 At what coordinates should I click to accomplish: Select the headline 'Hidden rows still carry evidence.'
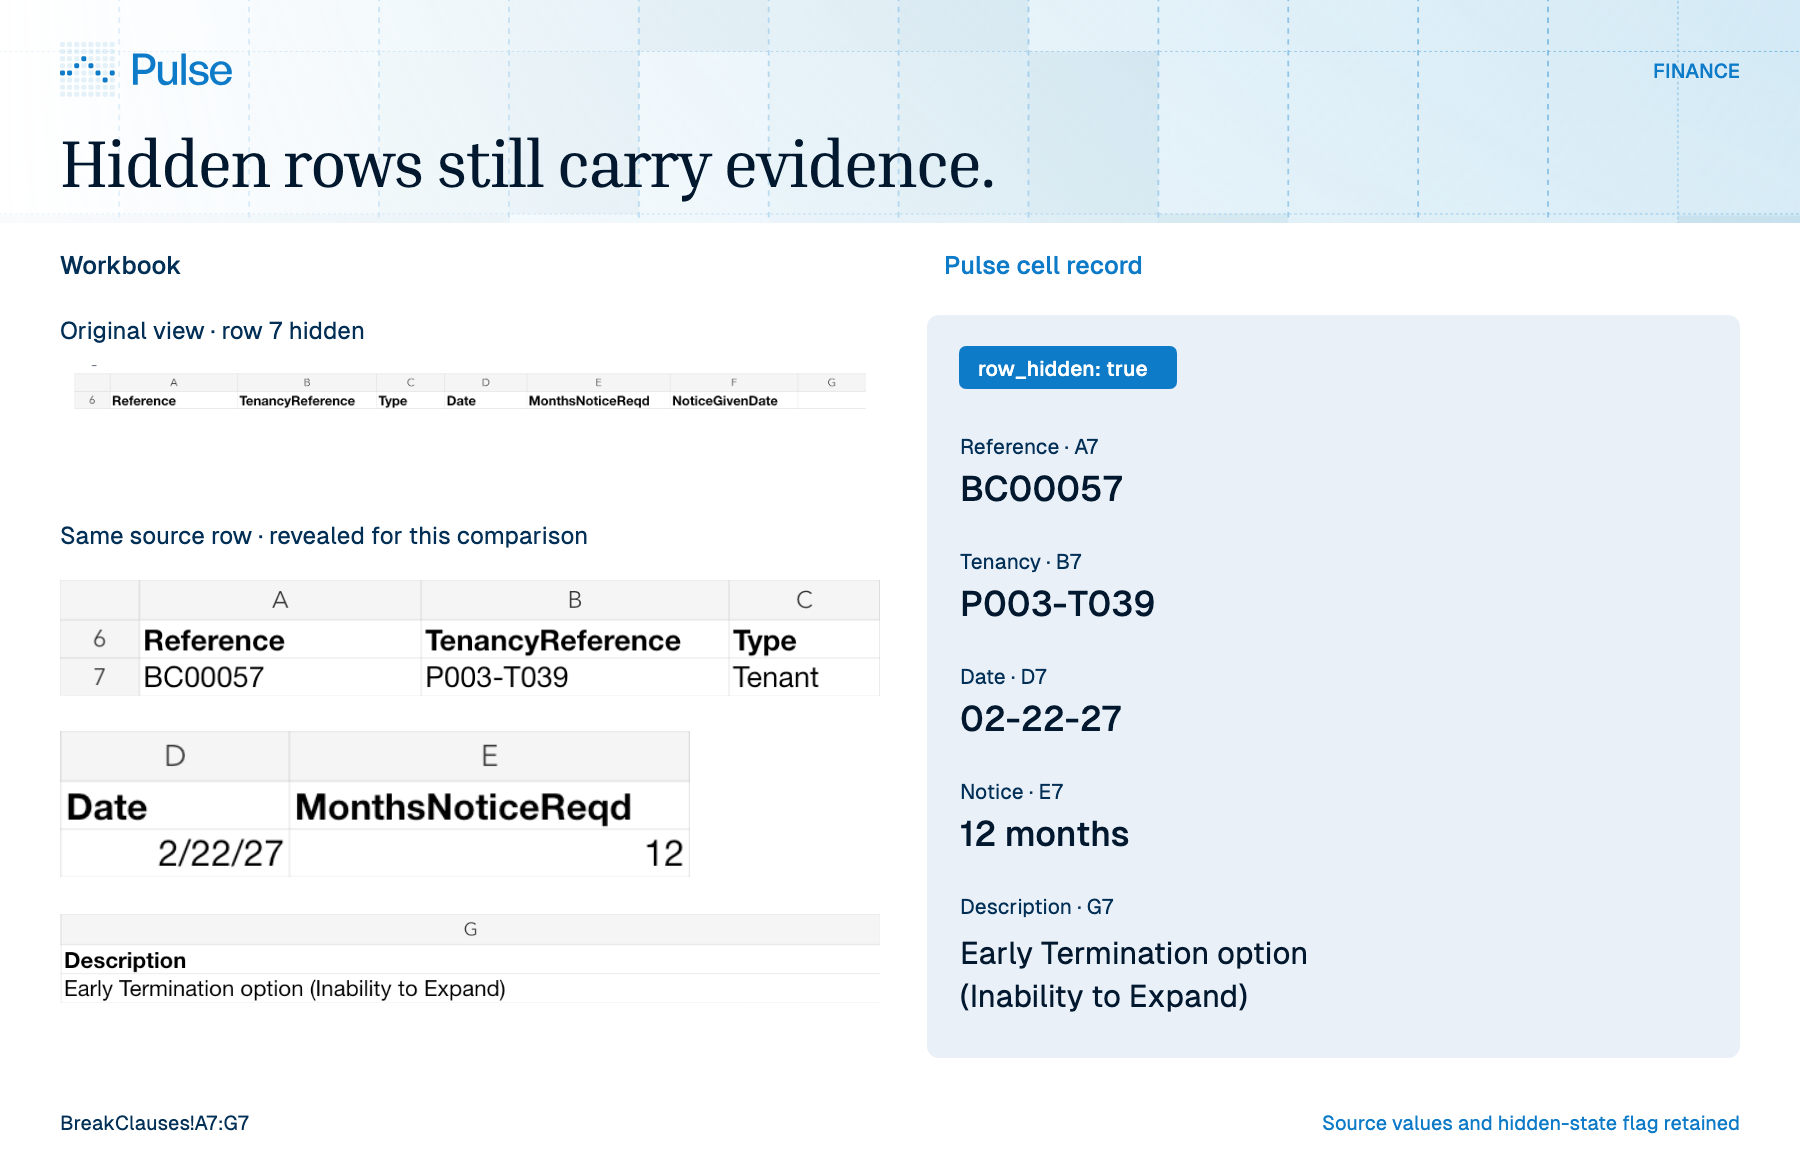click(x=528, y=165)
